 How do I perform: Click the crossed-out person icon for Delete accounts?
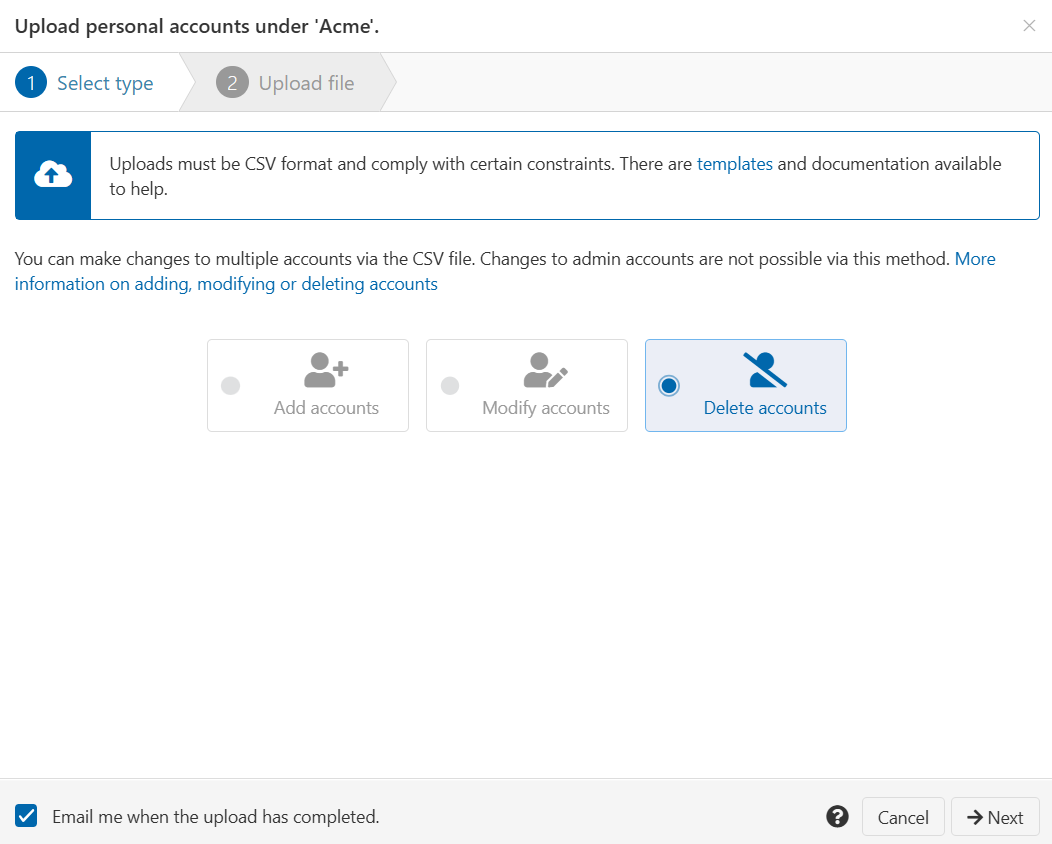(x=763, y=369)
